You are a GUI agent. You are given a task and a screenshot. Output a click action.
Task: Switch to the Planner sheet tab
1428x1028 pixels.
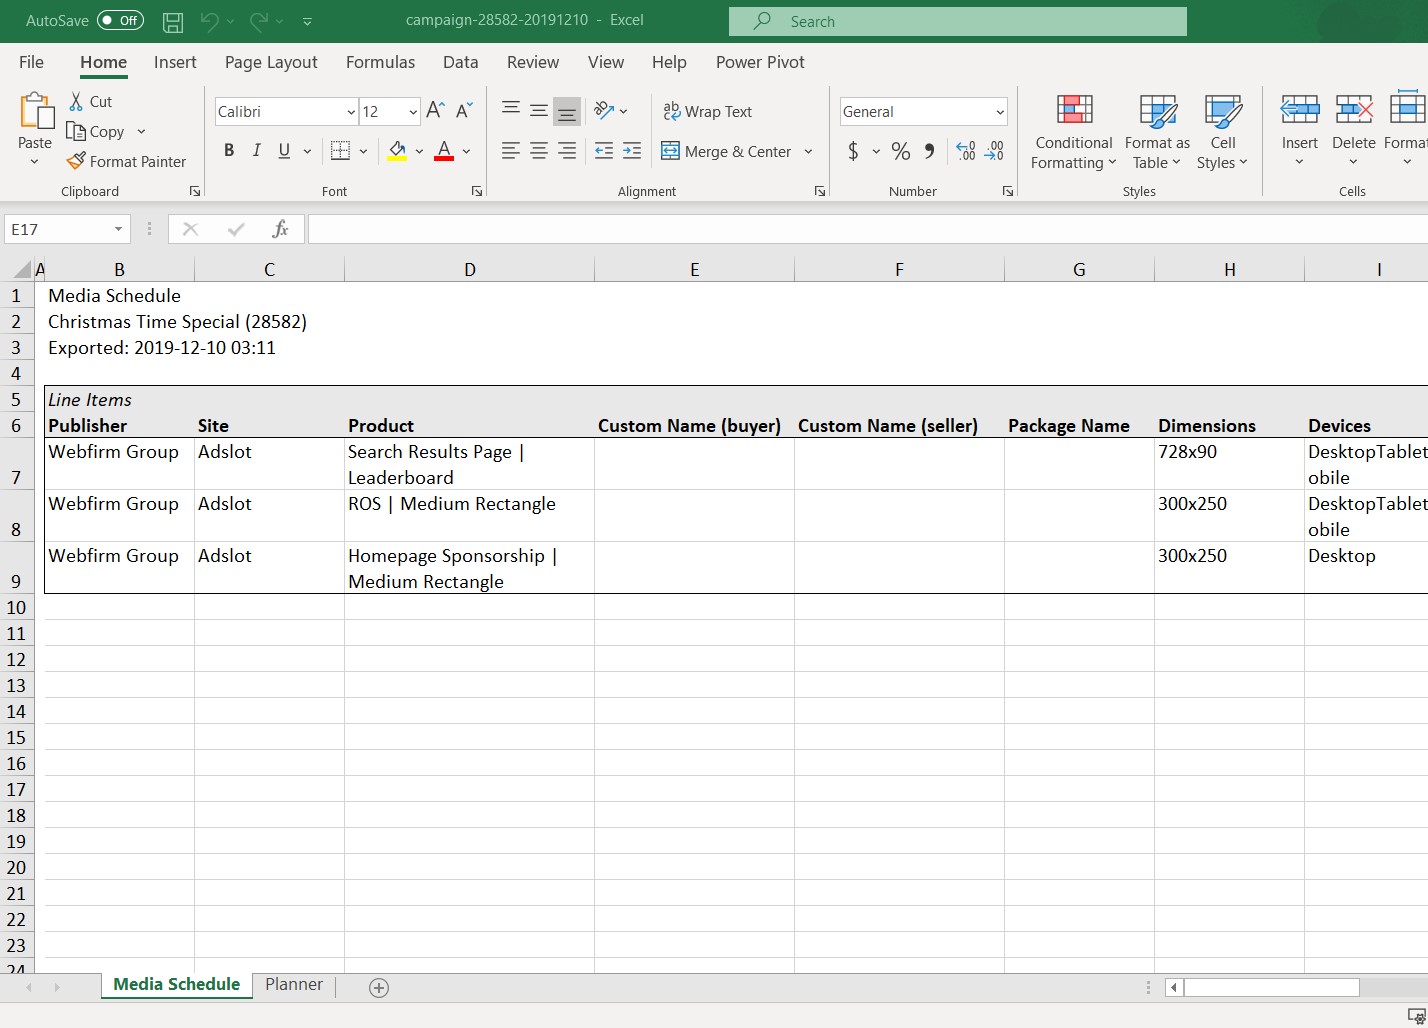click(294, 985)
